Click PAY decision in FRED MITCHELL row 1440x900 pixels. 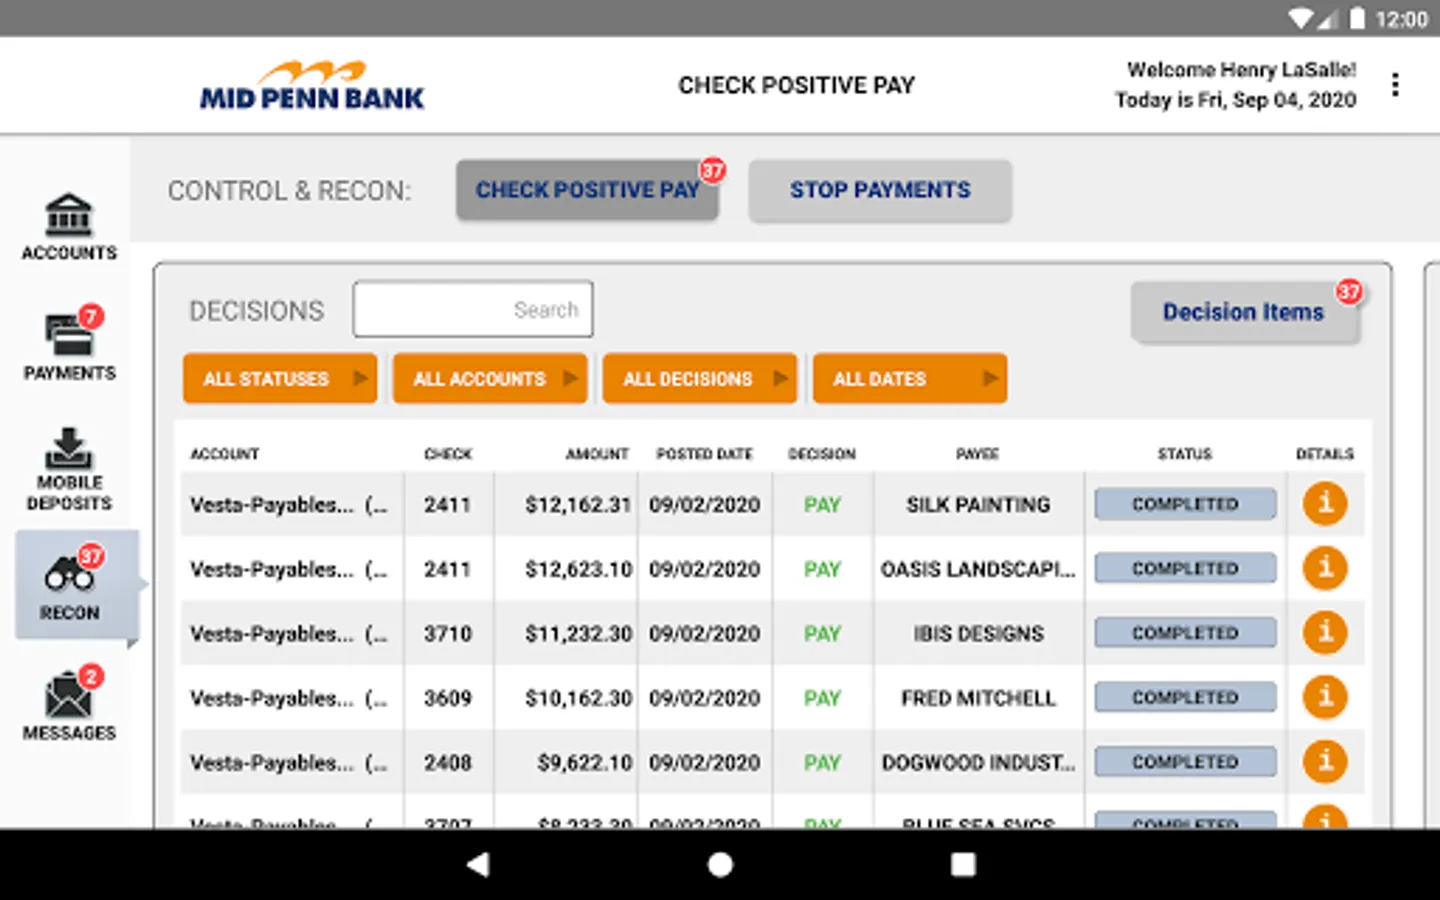pyautogui.click(x=822, y=698)
